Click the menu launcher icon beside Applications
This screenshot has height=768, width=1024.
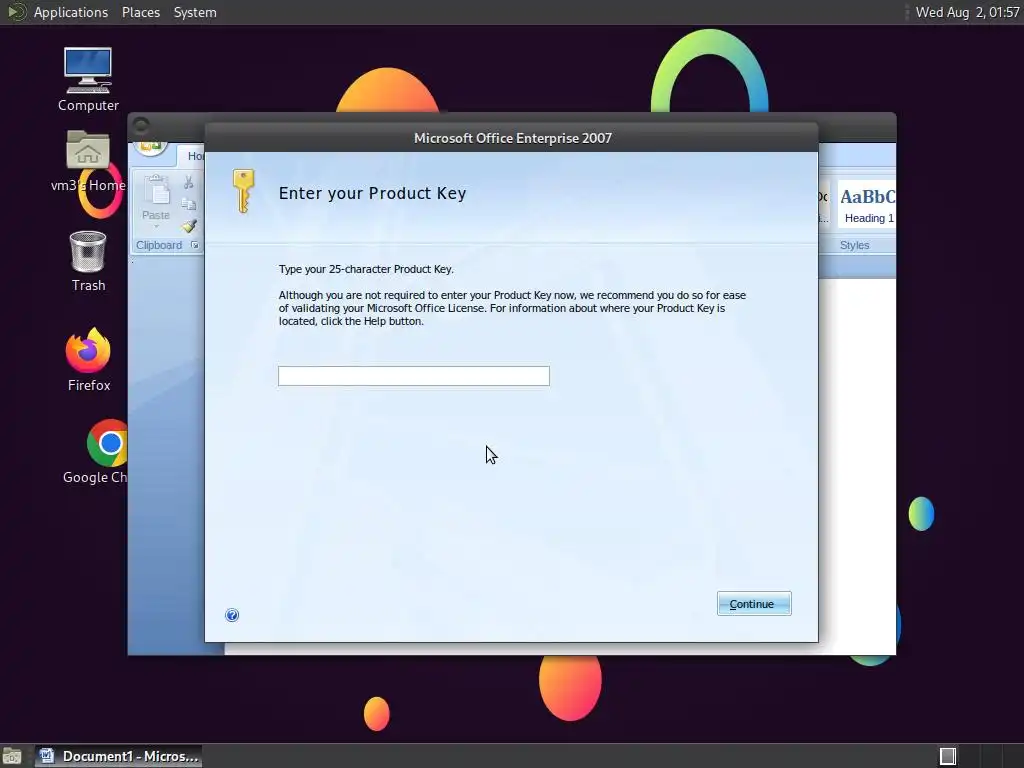[16, 12]
